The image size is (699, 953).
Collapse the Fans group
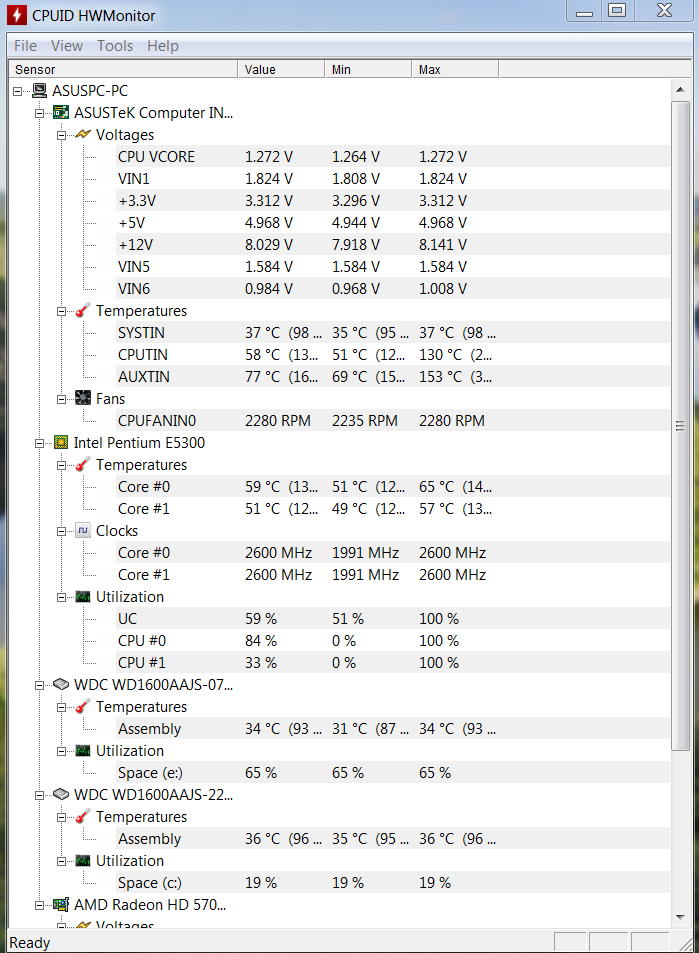[x=61, y=399]
